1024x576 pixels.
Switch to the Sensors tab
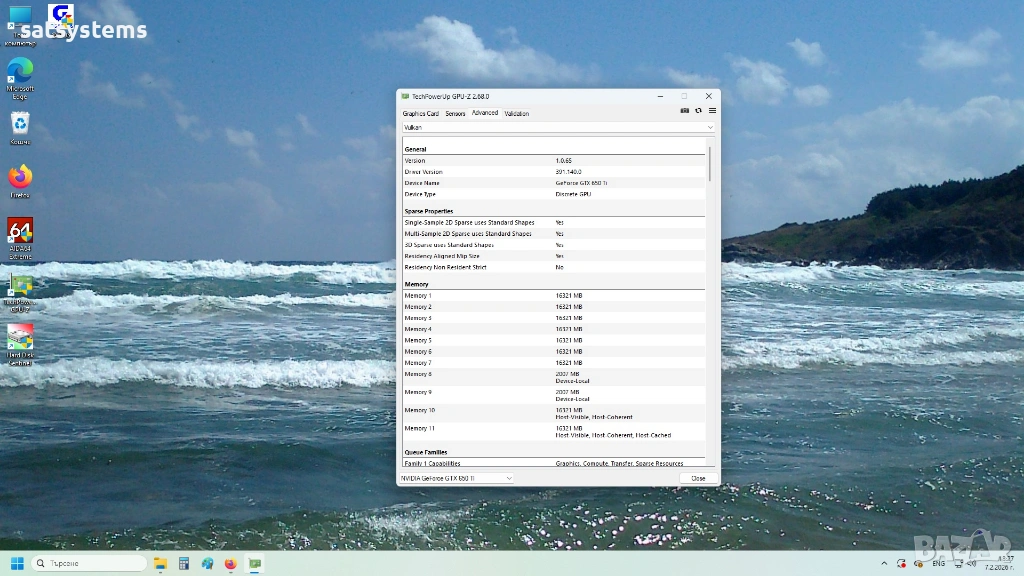click(x=455, y=114)
